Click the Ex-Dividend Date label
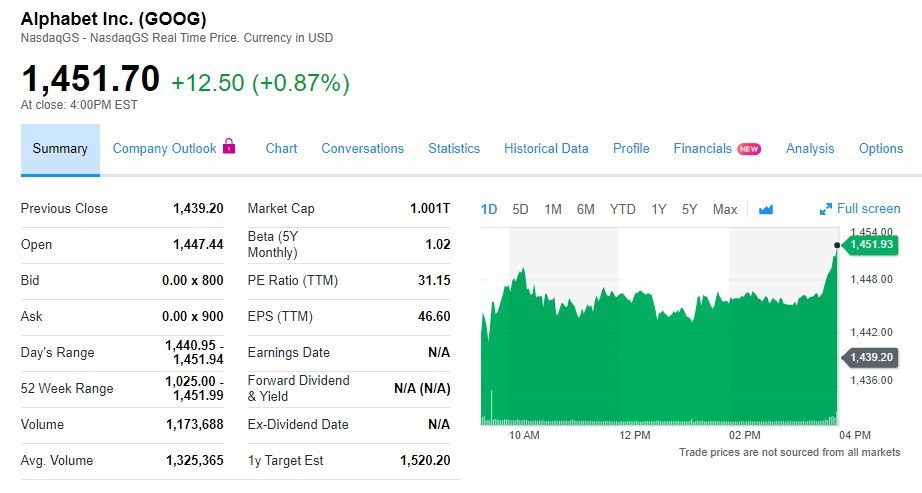This screenshot has height=493, width=922. pos(298,424)
